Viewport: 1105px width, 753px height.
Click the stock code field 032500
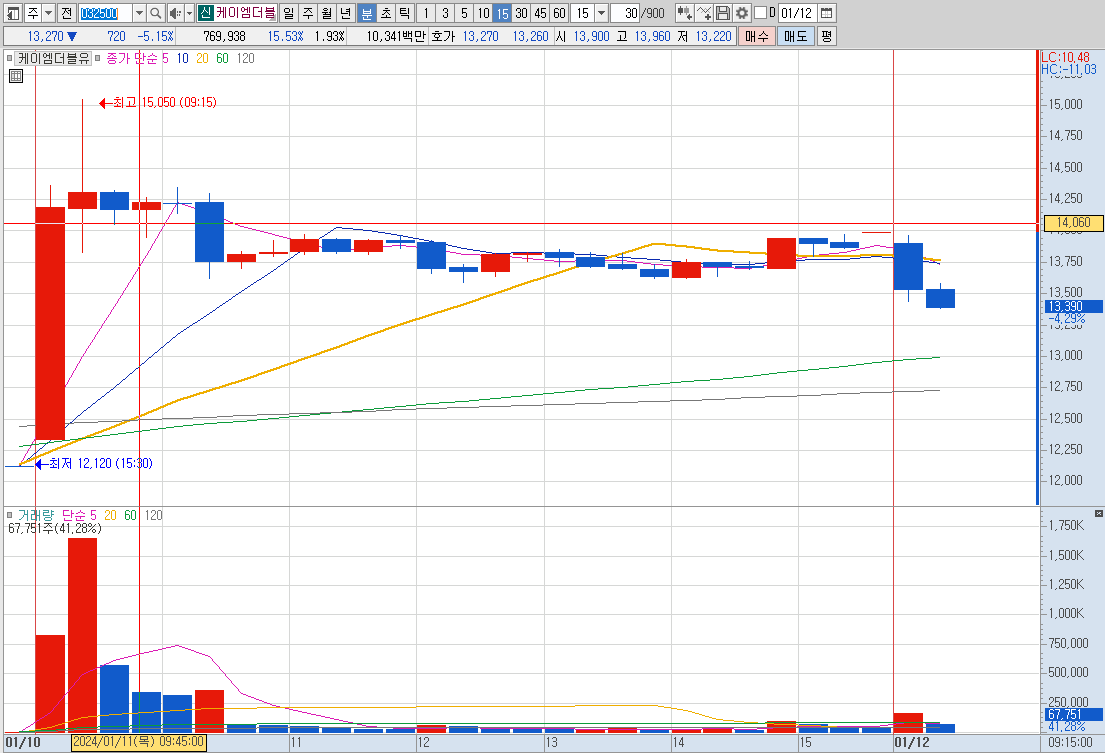point(104,13)
